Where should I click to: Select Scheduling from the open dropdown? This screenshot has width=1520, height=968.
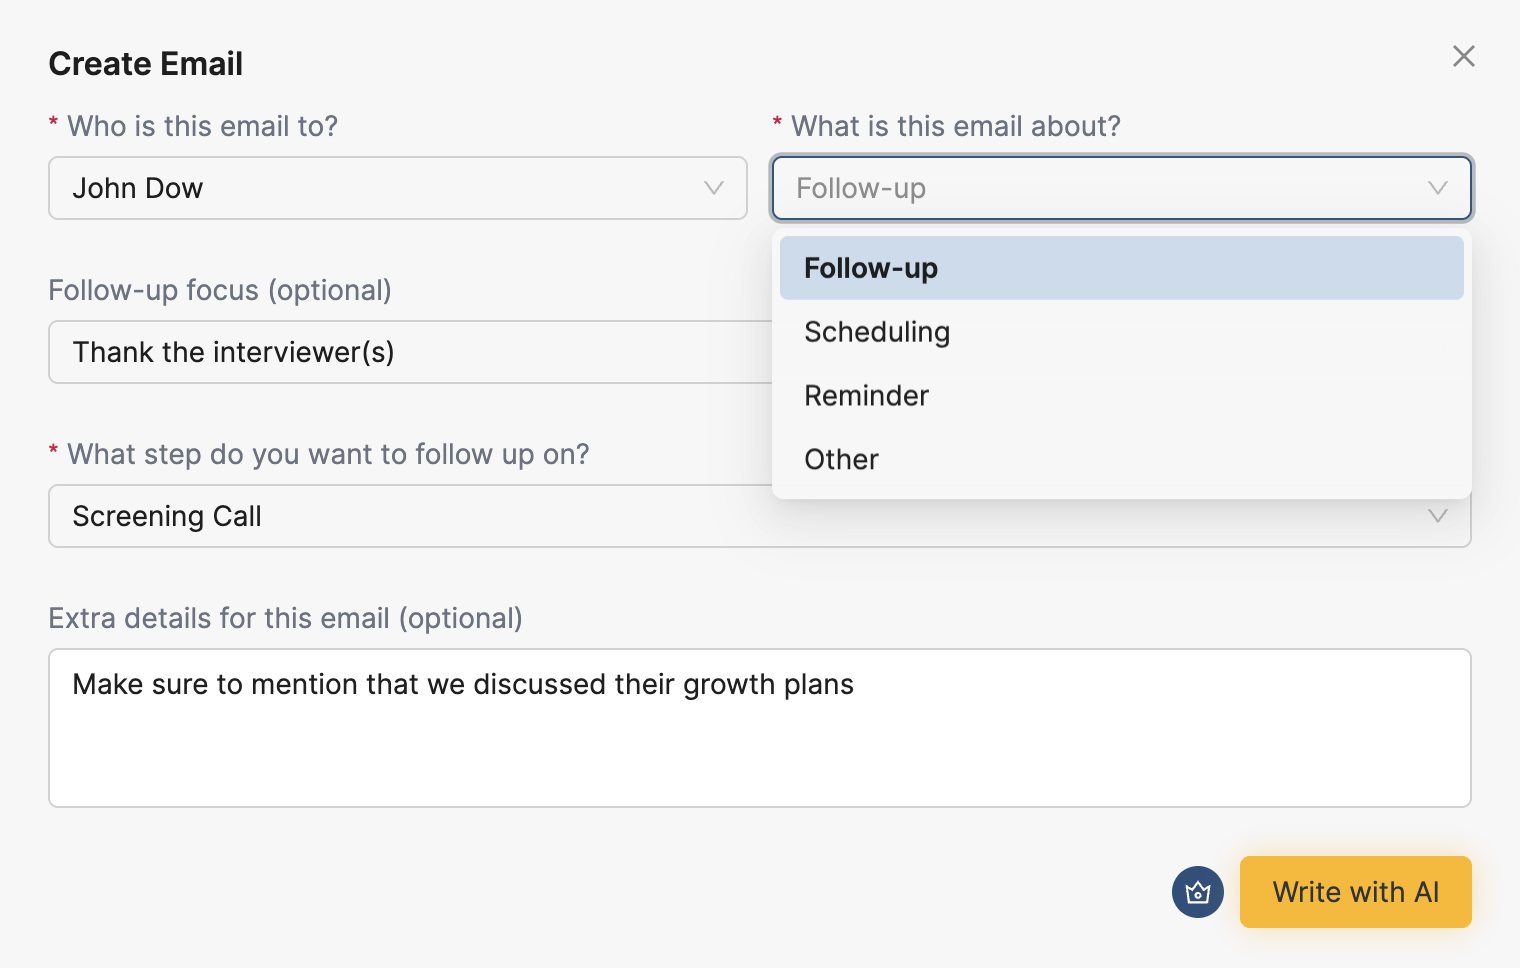pos(877,331)
